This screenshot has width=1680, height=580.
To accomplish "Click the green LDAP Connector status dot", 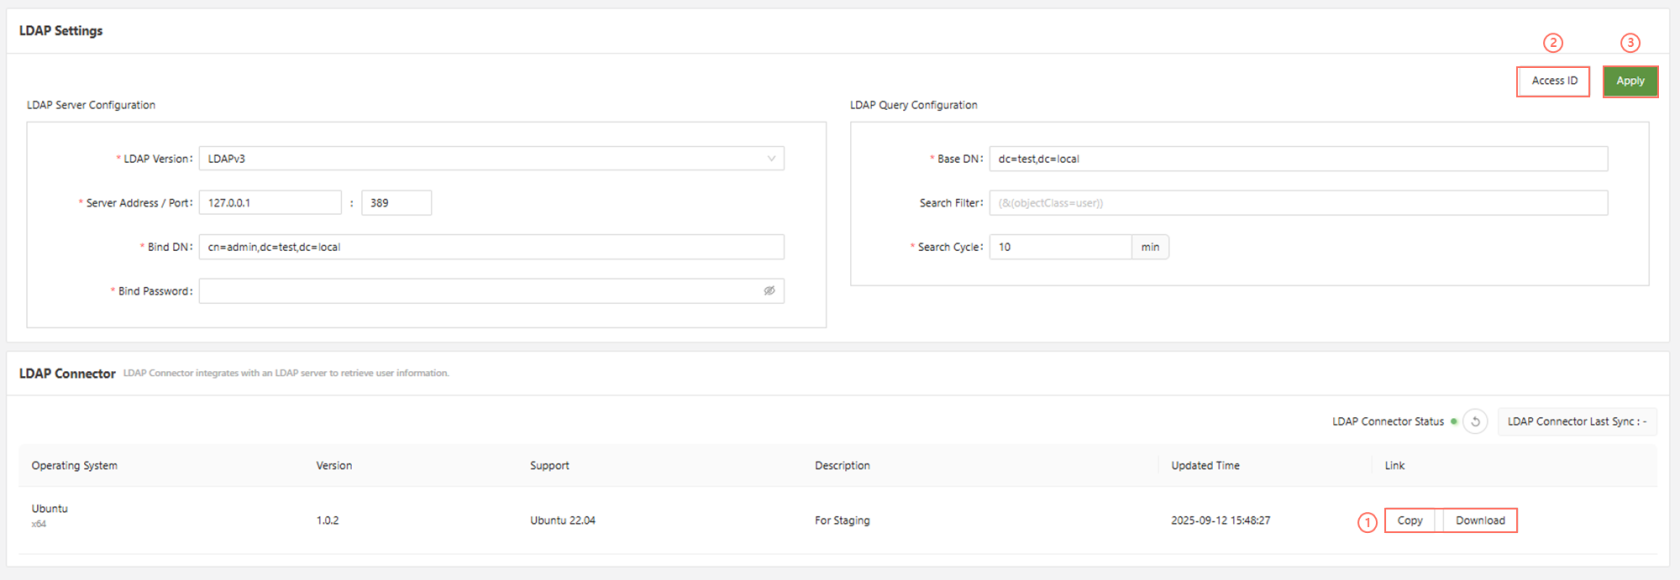I will pos(1454,422).
